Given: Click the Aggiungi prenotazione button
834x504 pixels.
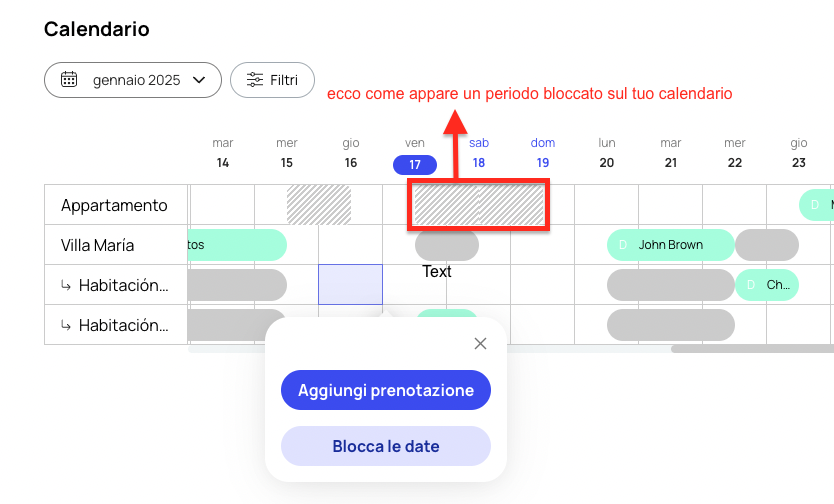Looking at the screenshot, I should [x=386, y=390].
